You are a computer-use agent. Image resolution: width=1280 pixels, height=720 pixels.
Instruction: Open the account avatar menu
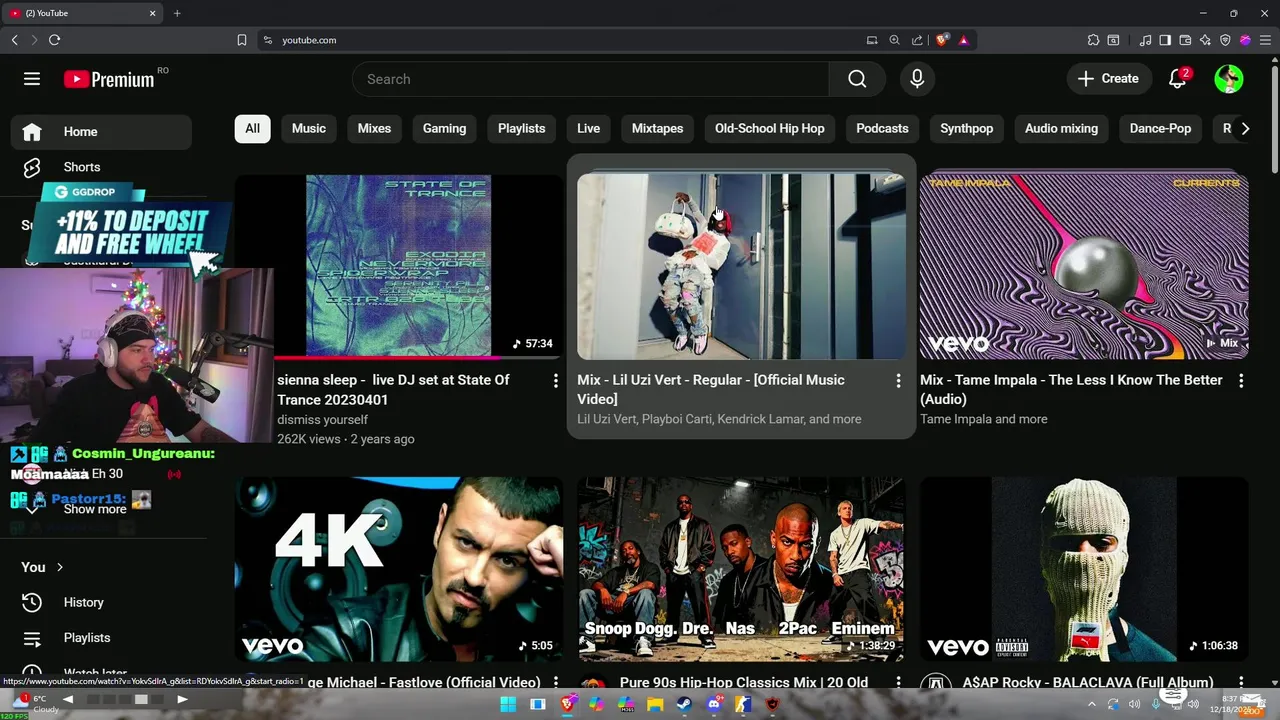pos(1229,79)
